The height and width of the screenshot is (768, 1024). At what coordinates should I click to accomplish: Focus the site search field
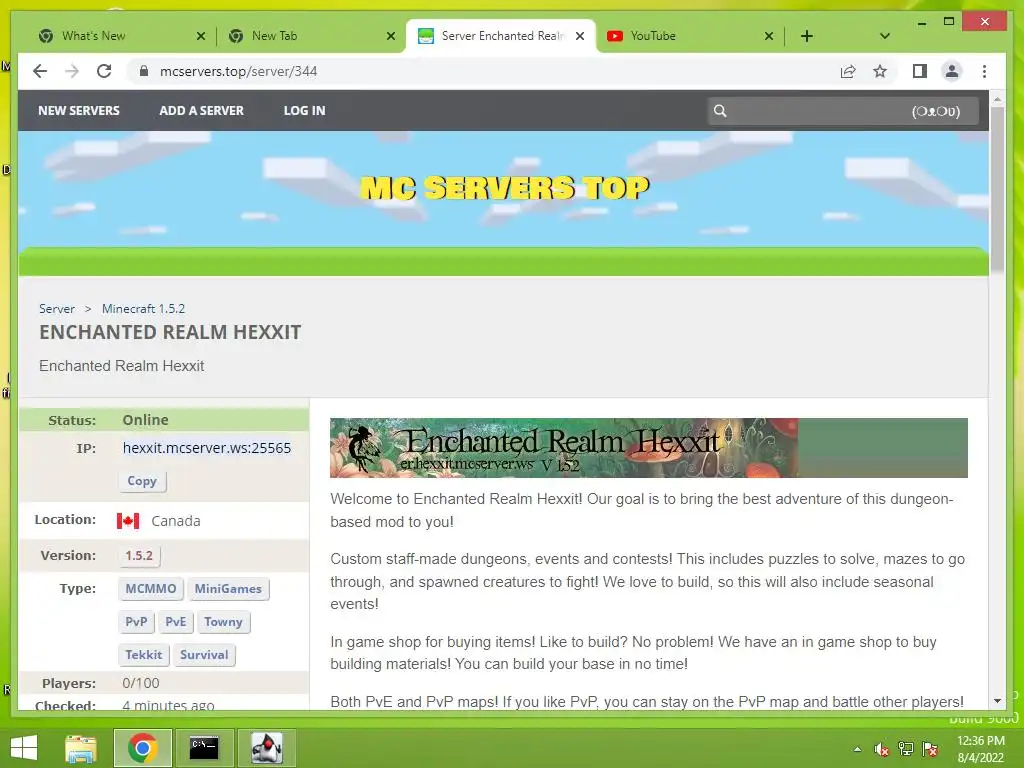(843, 111)
